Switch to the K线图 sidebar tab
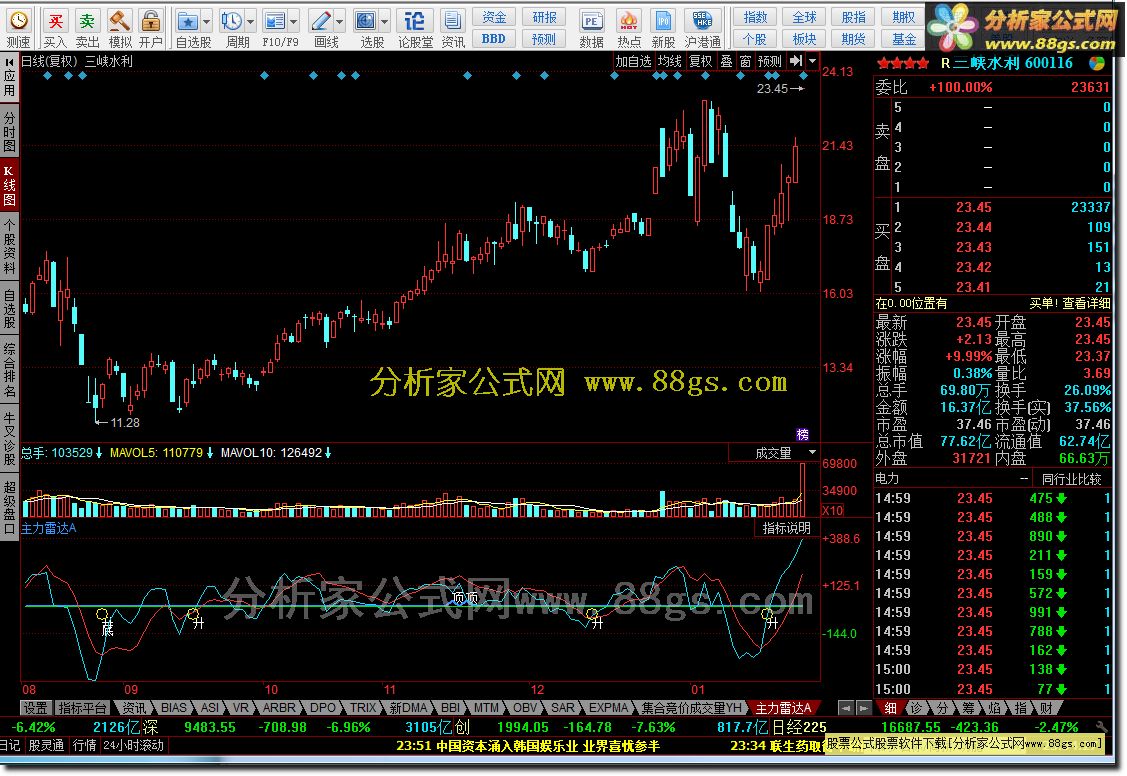The image size is (1127, 776). tap(9, 185)
